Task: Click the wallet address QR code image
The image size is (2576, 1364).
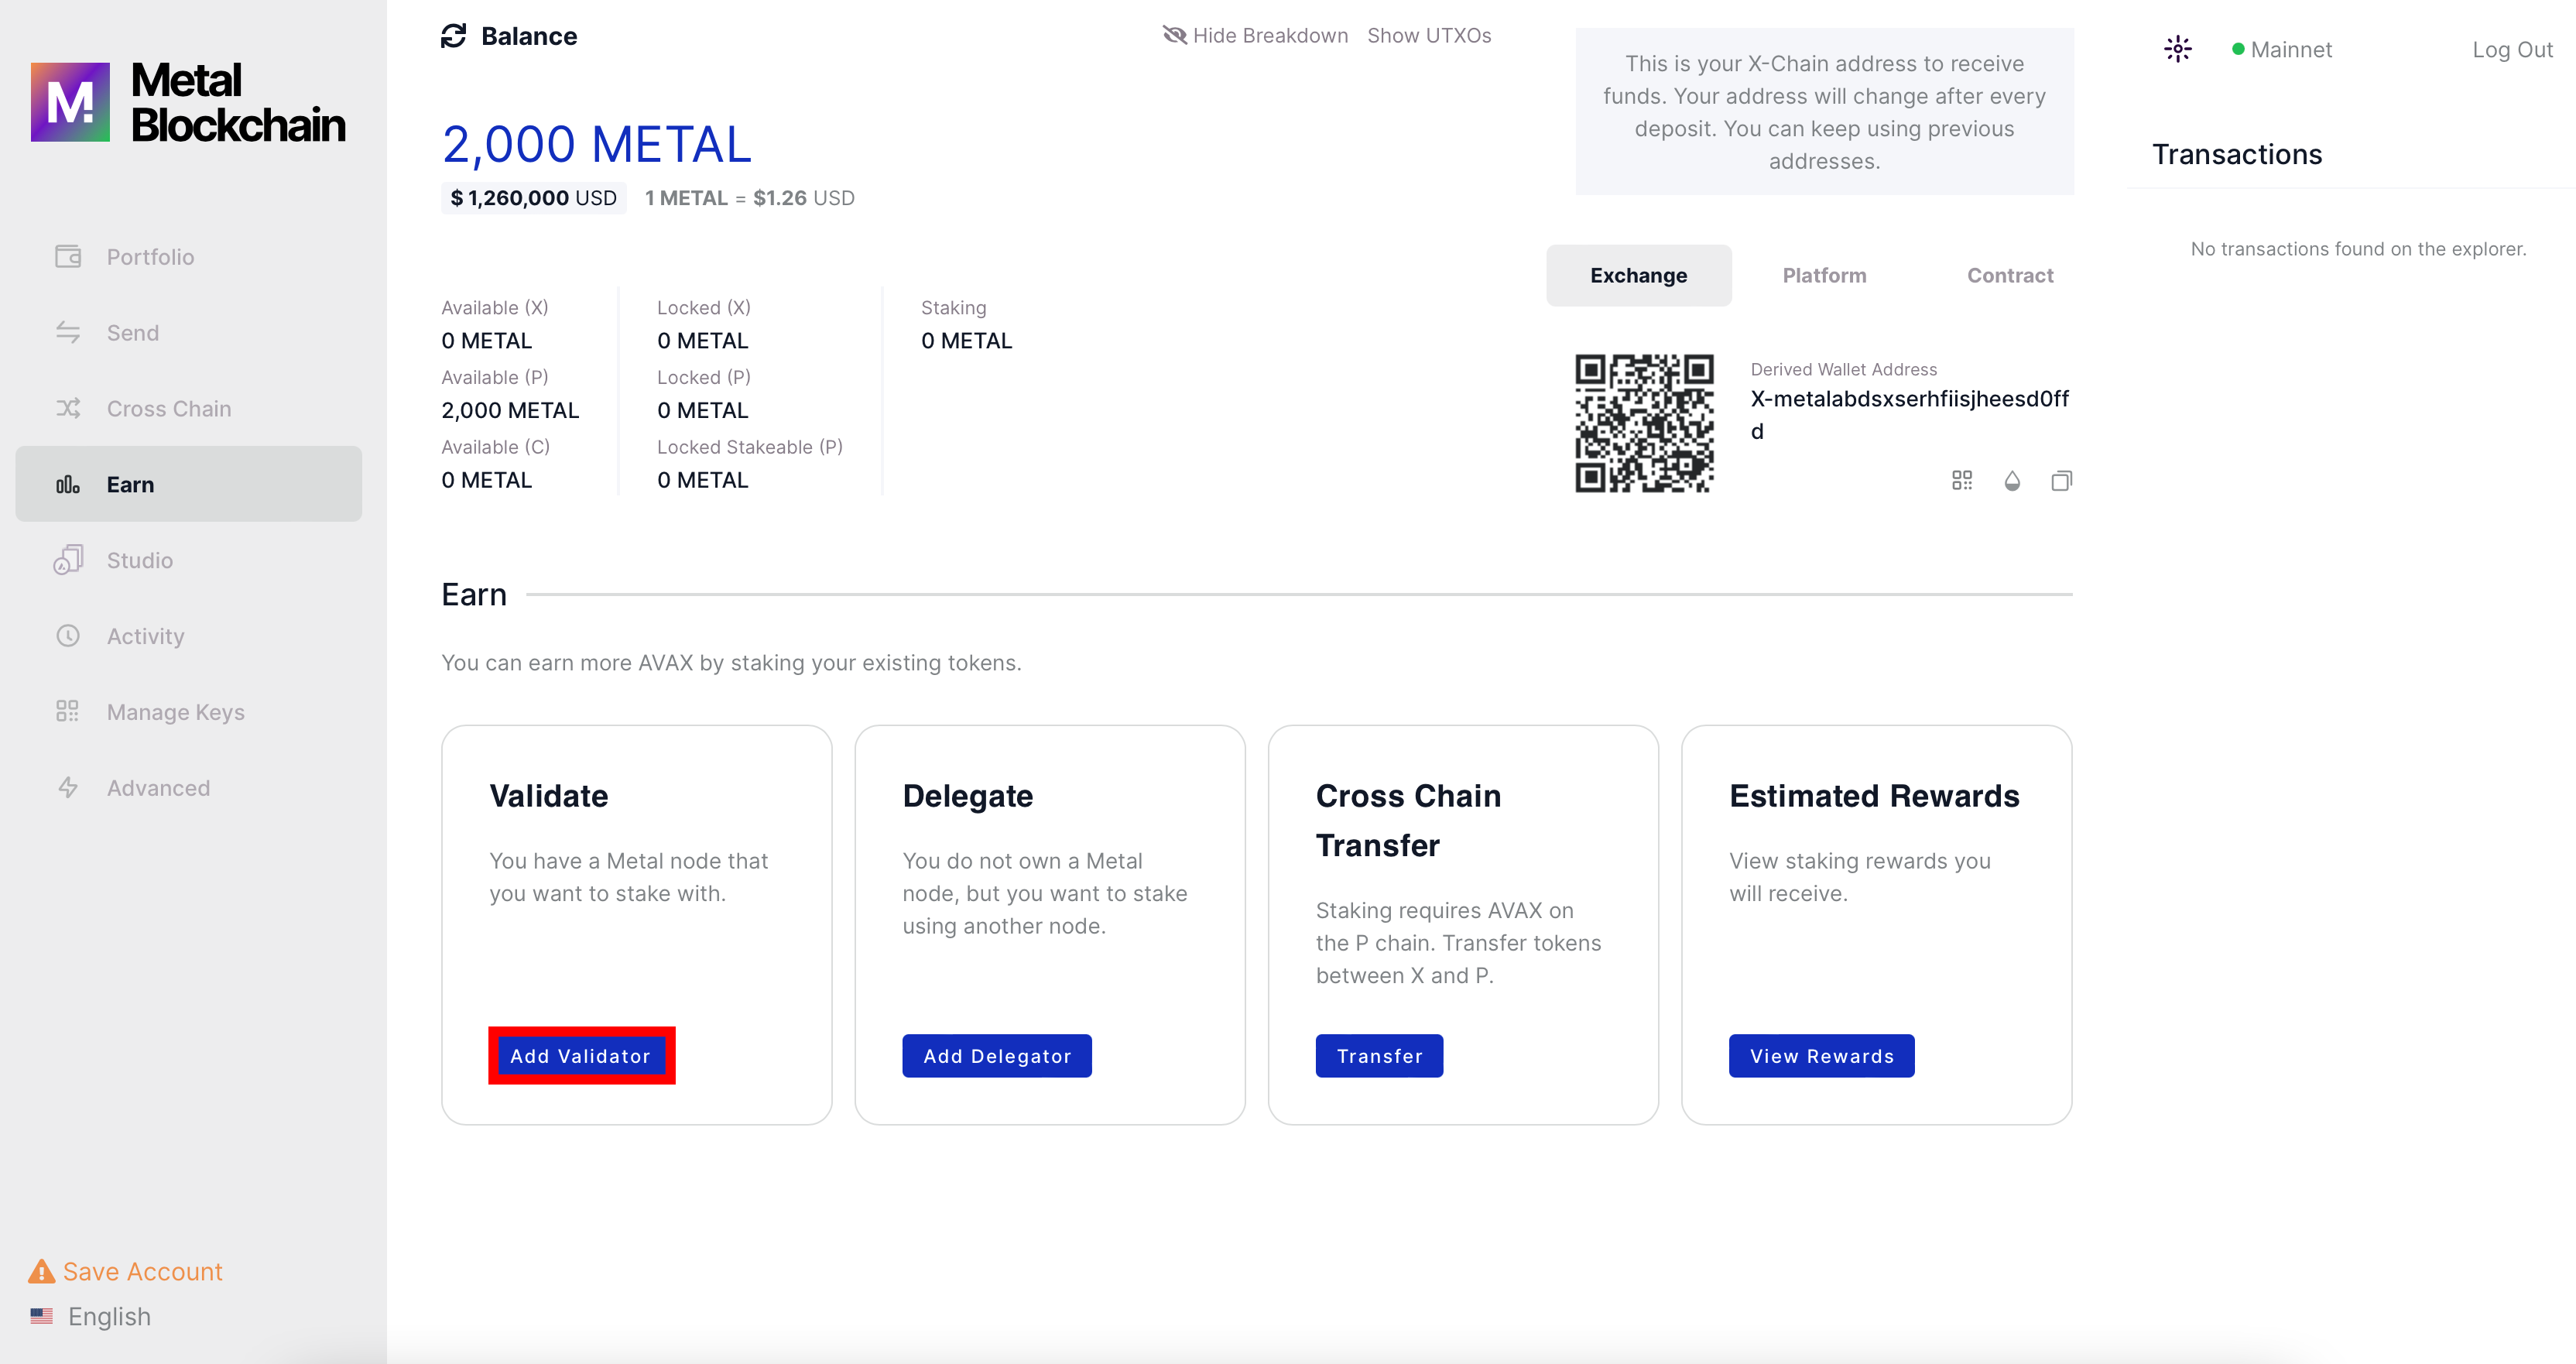Action: click(1644, 423)
